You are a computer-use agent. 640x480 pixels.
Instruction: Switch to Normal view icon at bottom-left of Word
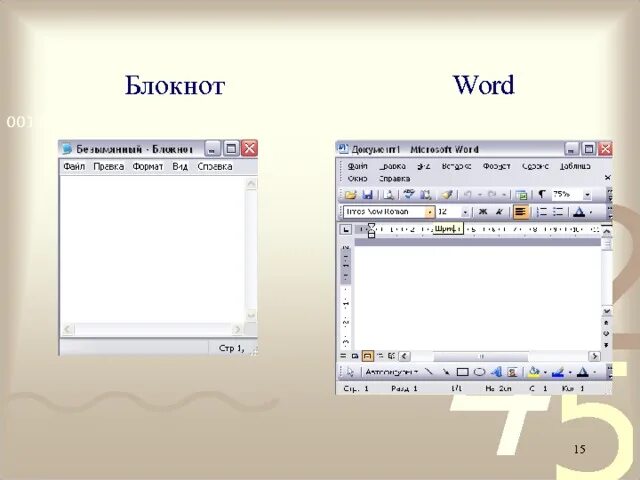(343, 356)
